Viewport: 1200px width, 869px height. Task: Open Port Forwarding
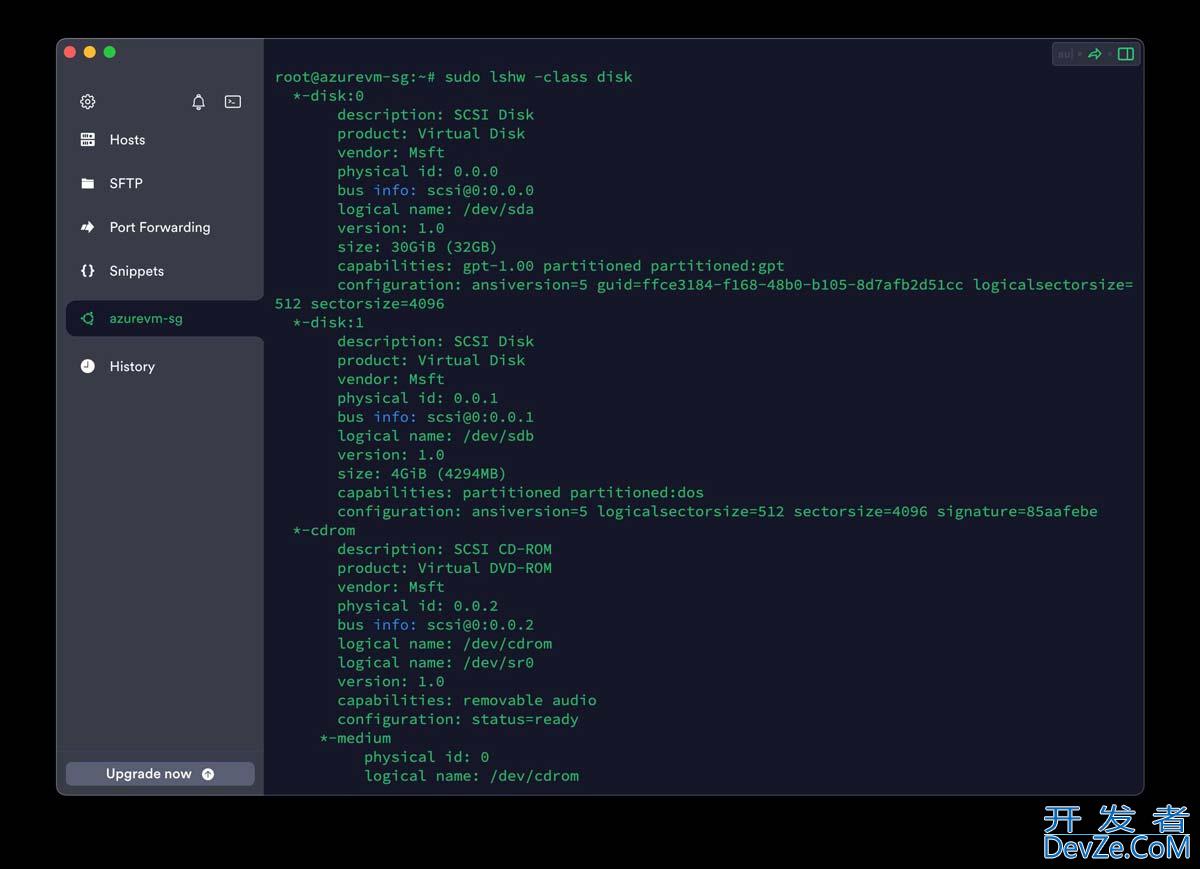point(160,227)
